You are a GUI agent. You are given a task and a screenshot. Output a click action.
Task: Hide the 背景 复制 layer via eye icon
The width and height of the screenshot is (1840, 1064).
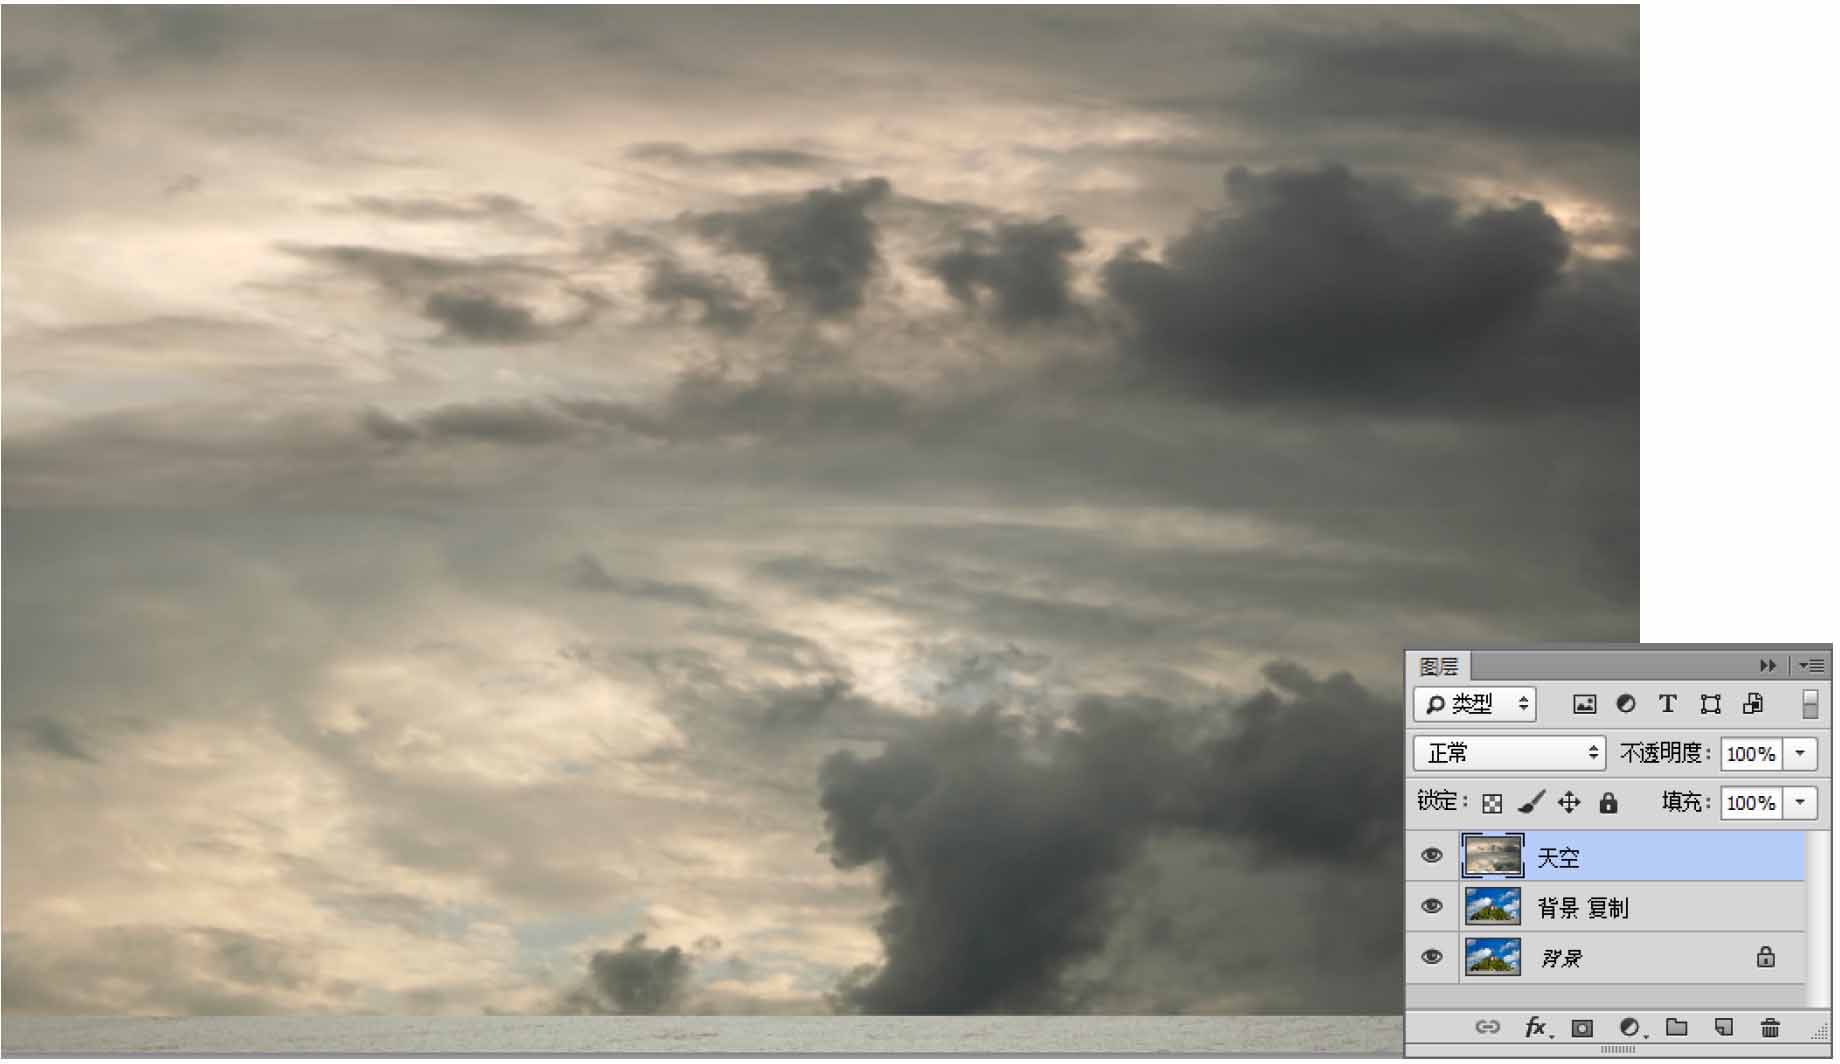pos(1432,906)
